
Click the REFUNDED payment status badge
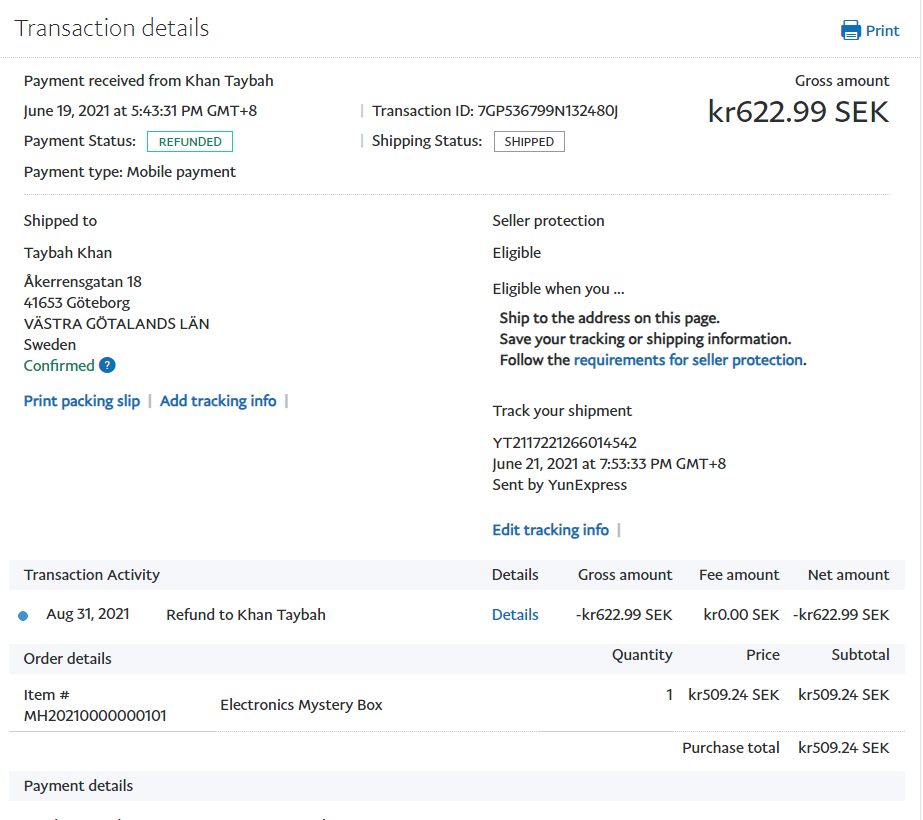pyautogui.click(x=190, y=142)
